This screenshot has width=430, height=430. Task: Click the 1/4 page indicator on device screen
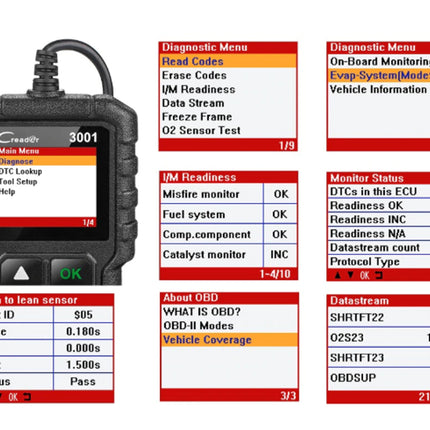[88, 222]
